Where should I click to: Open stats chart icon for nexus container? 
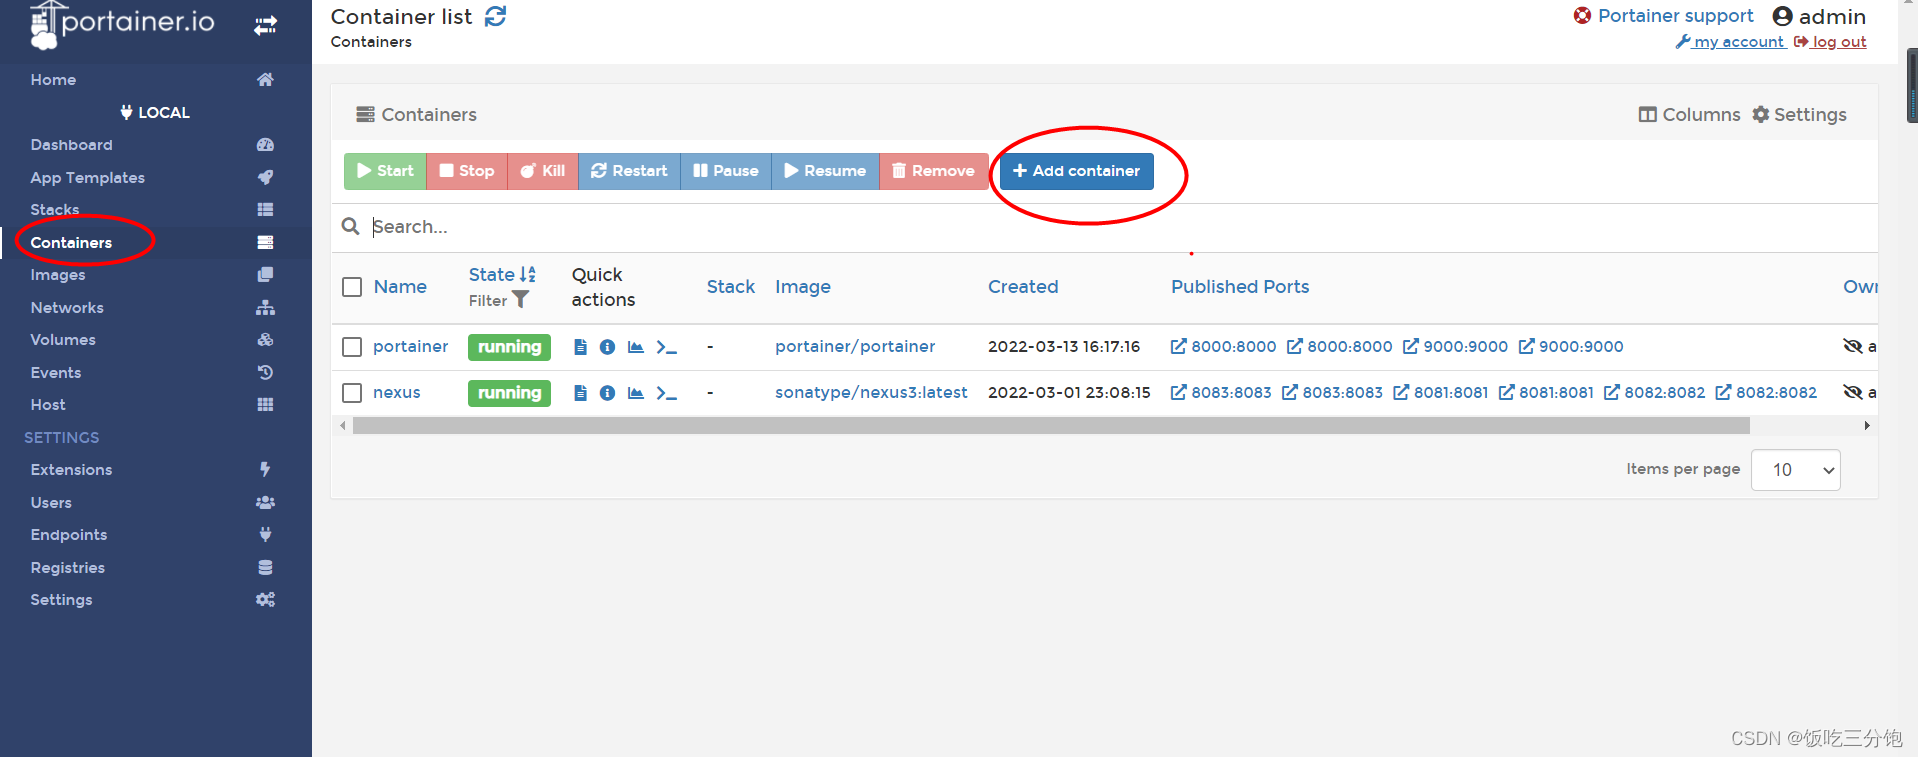[635, 393]
